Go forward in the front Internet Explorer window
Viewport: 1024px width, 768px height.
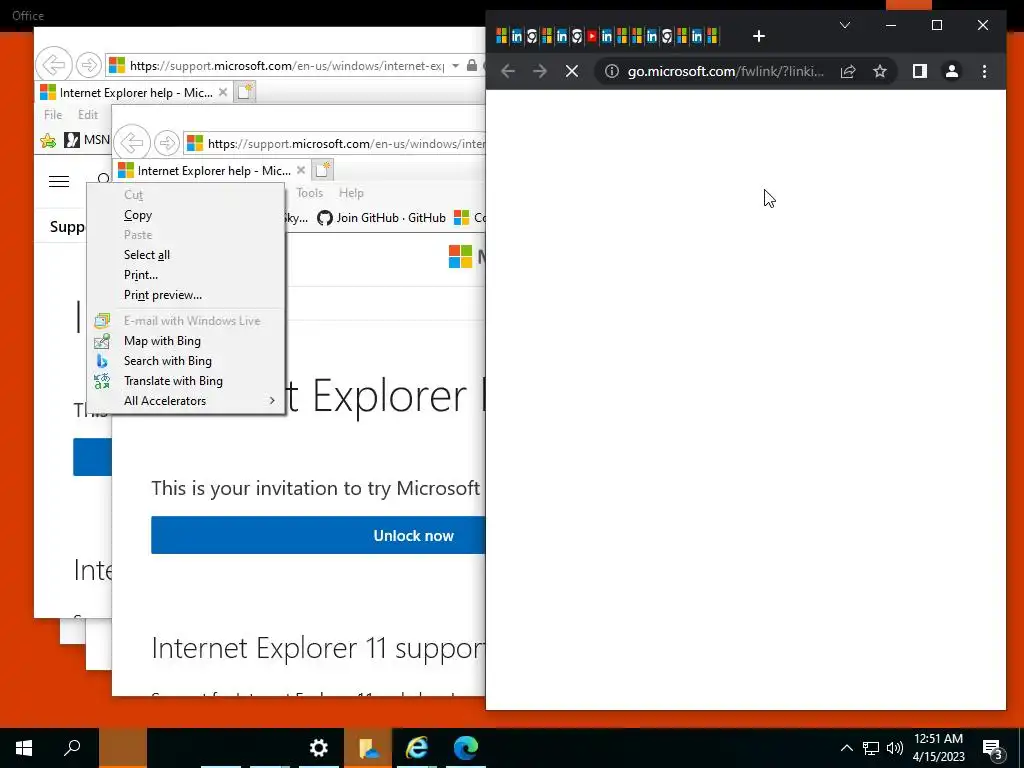tap(167, 143)
